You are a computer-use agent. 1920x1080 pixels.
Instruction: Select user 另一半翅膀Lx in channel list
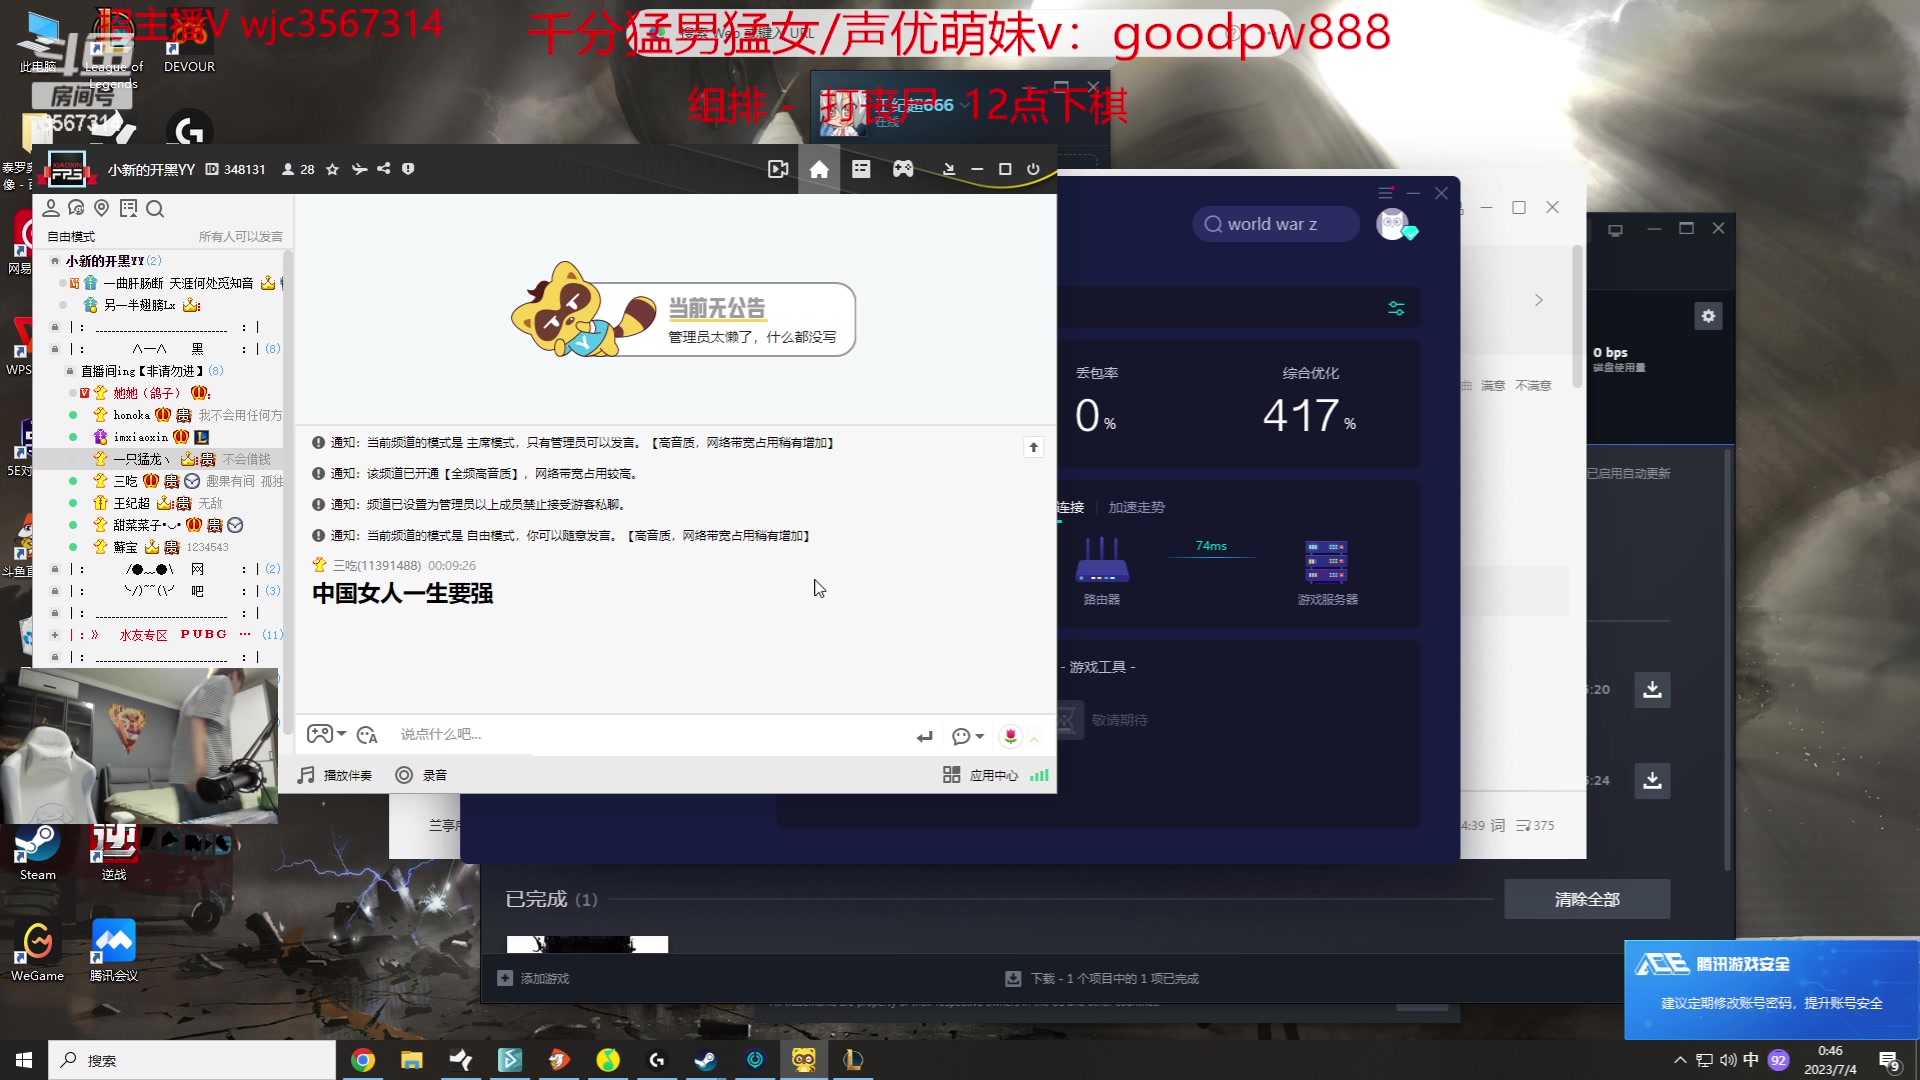tap(139, 305)
